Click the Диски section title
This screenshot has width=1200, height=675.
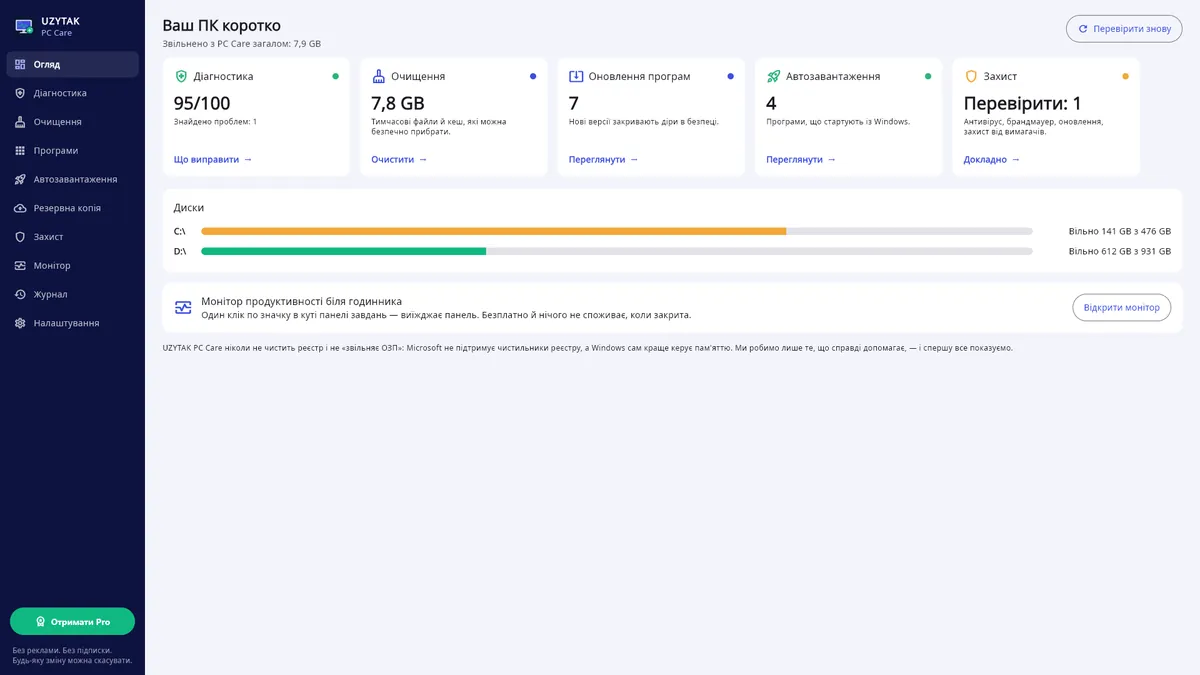click(189, 208)
